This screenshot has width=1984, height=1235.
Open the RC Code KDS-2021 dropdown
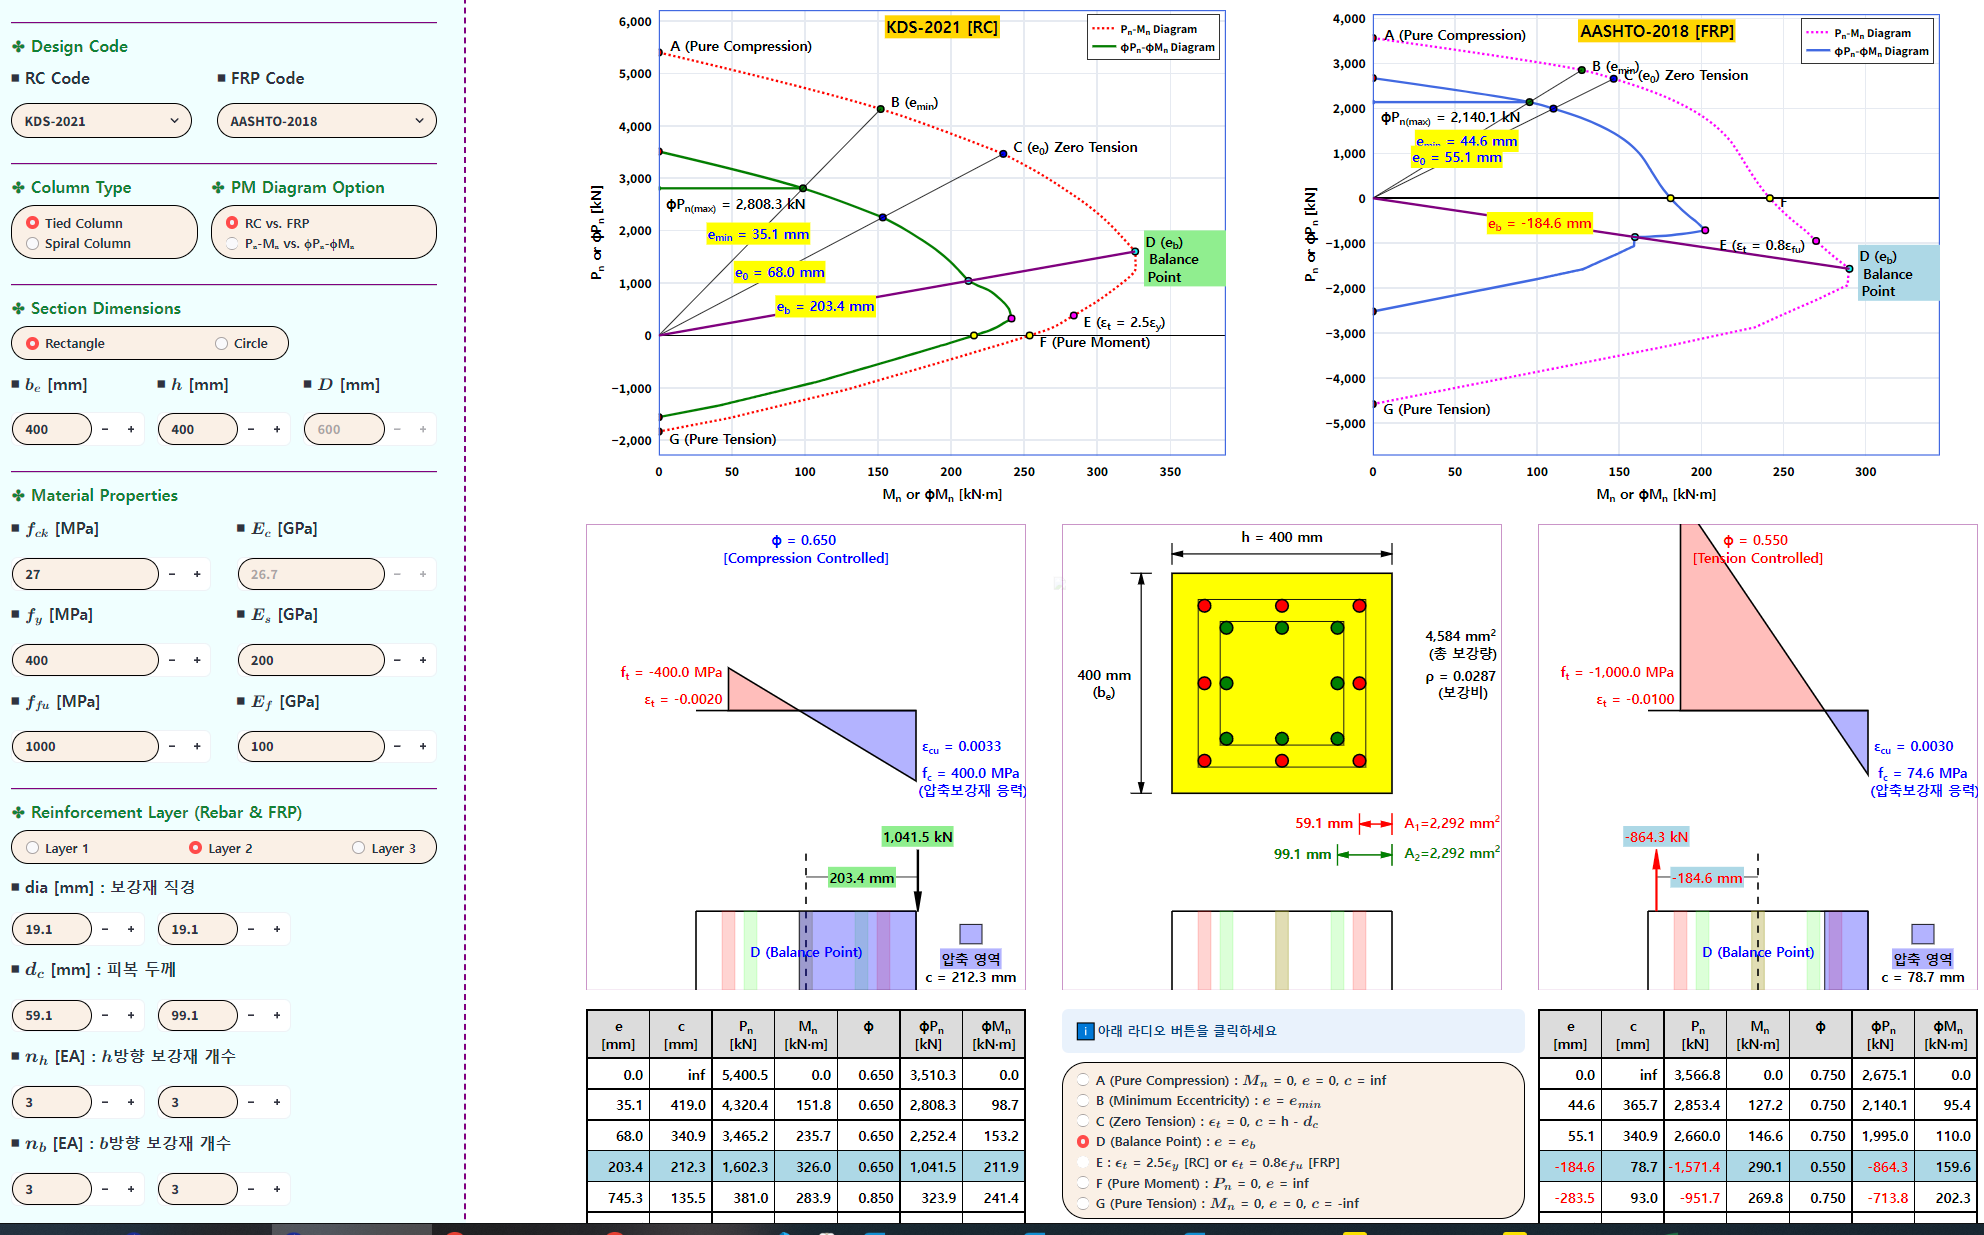(101, 121)
